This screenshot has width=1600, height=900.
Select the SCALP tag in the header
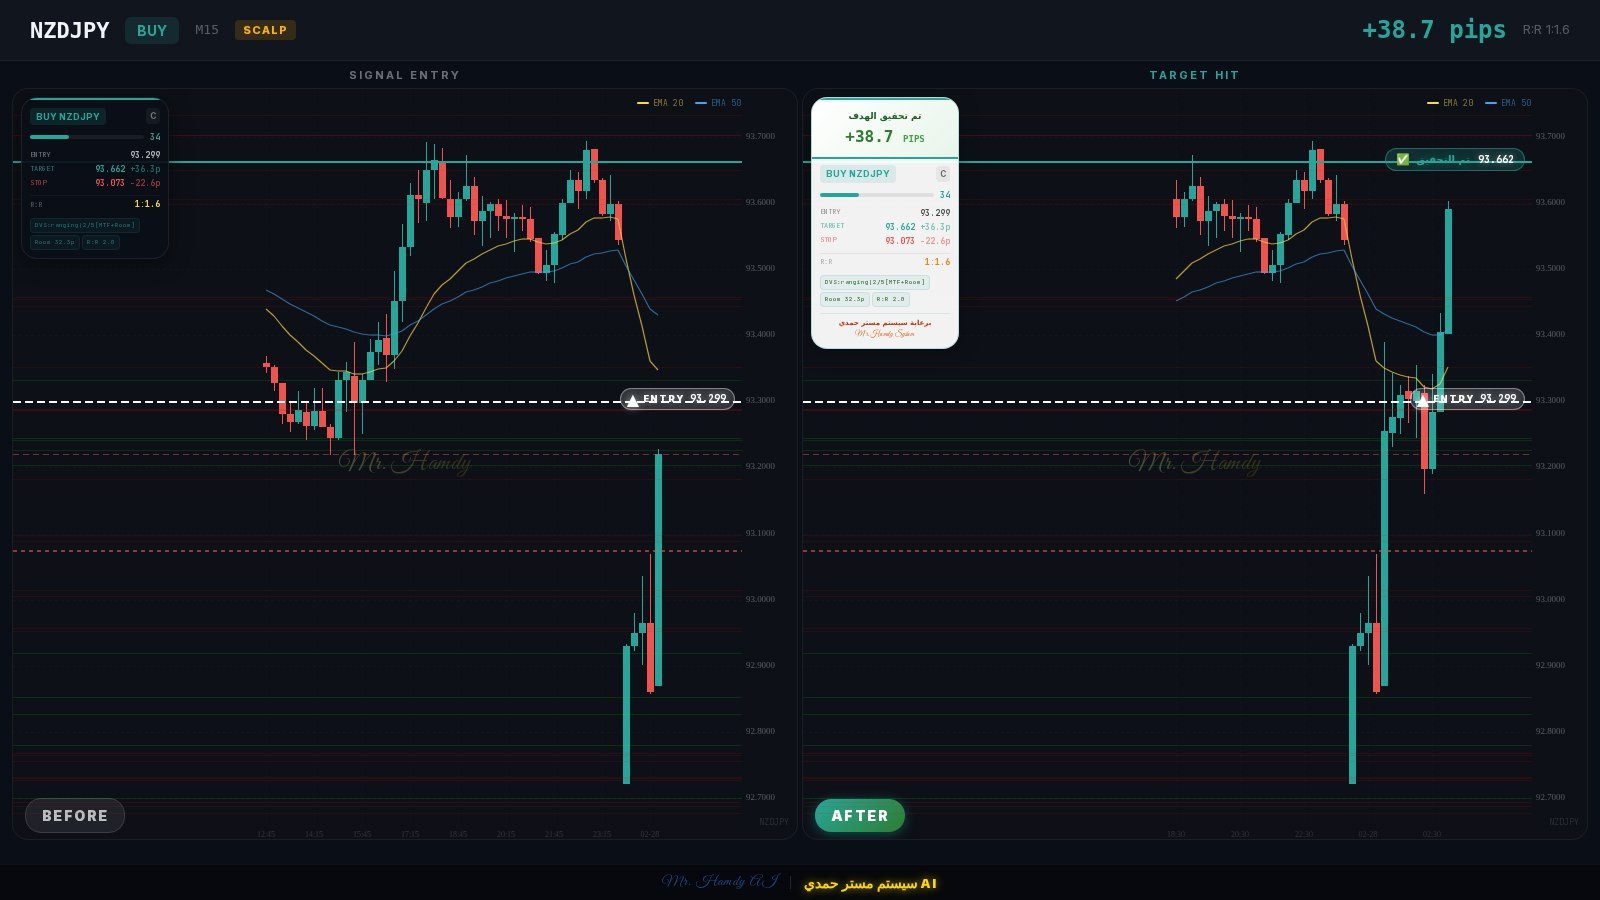265,30
